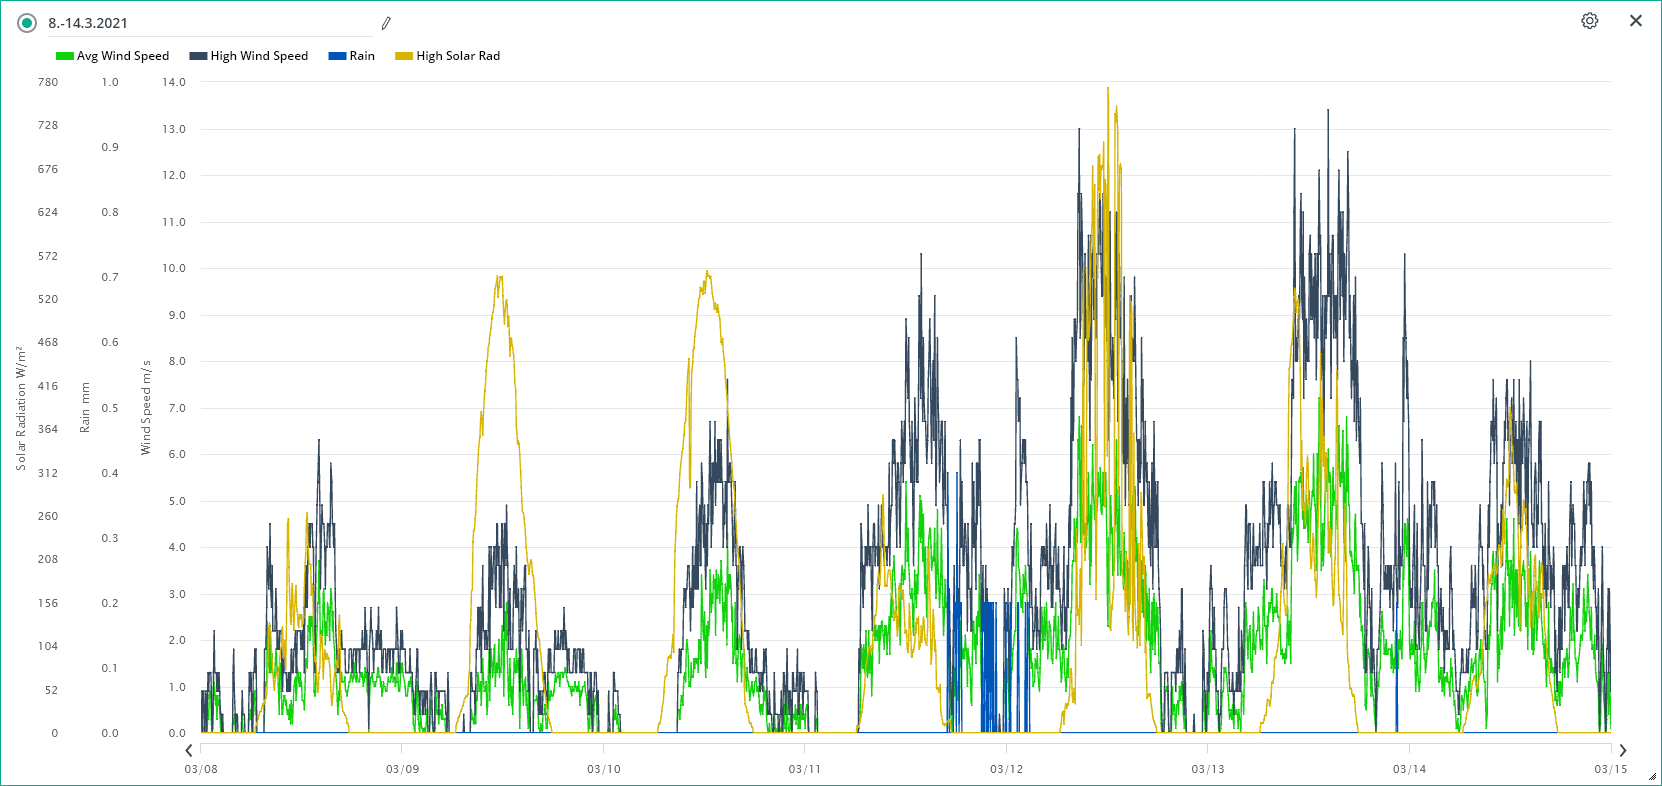Toggle the High Wind Speed legend label

tap(259, 56)
